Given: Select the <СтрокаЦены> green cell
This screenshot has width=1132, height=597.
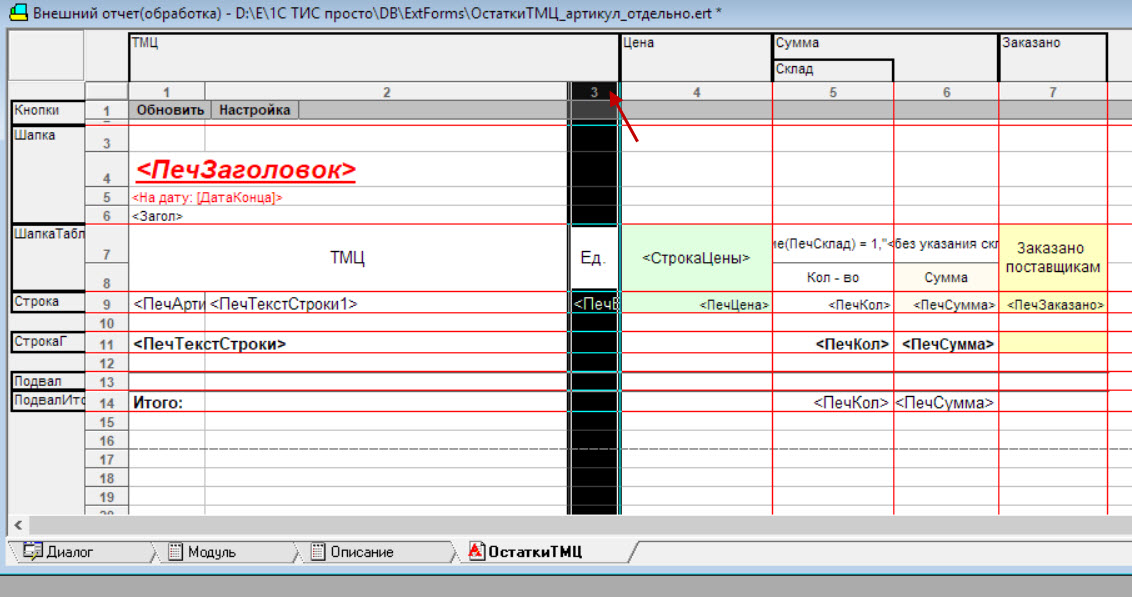Looking at the screenshot, I should coord(696,258).
